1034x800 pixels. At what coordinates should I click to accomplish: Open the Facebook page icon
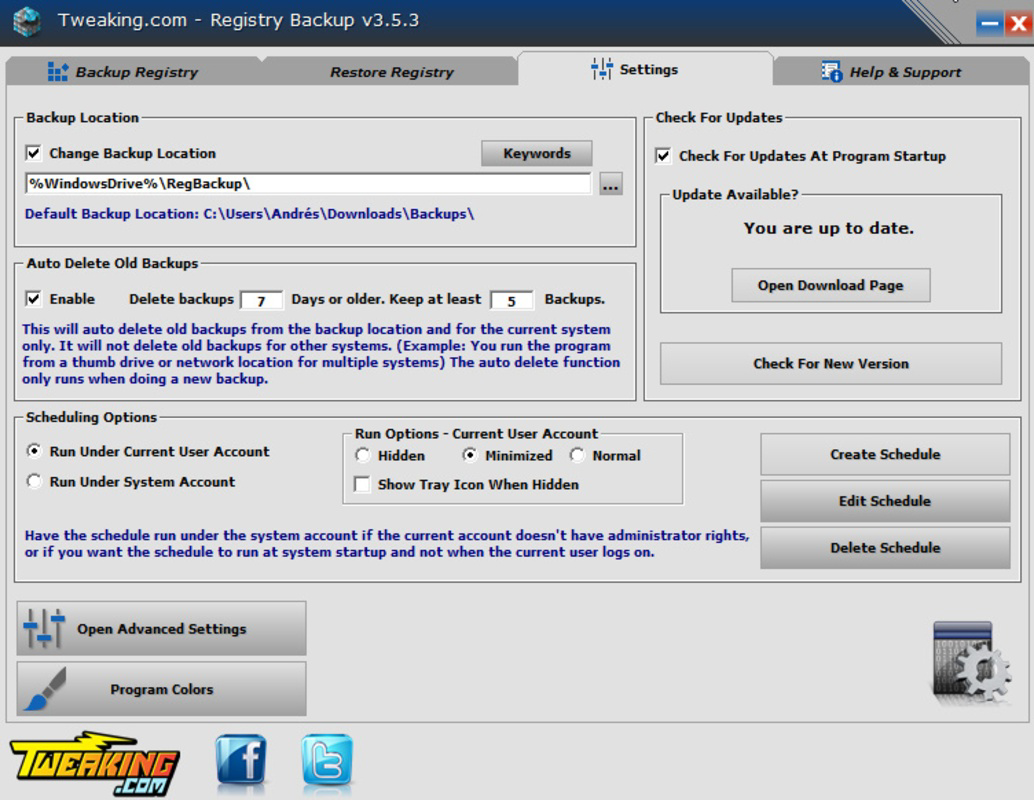coord(241,761)
